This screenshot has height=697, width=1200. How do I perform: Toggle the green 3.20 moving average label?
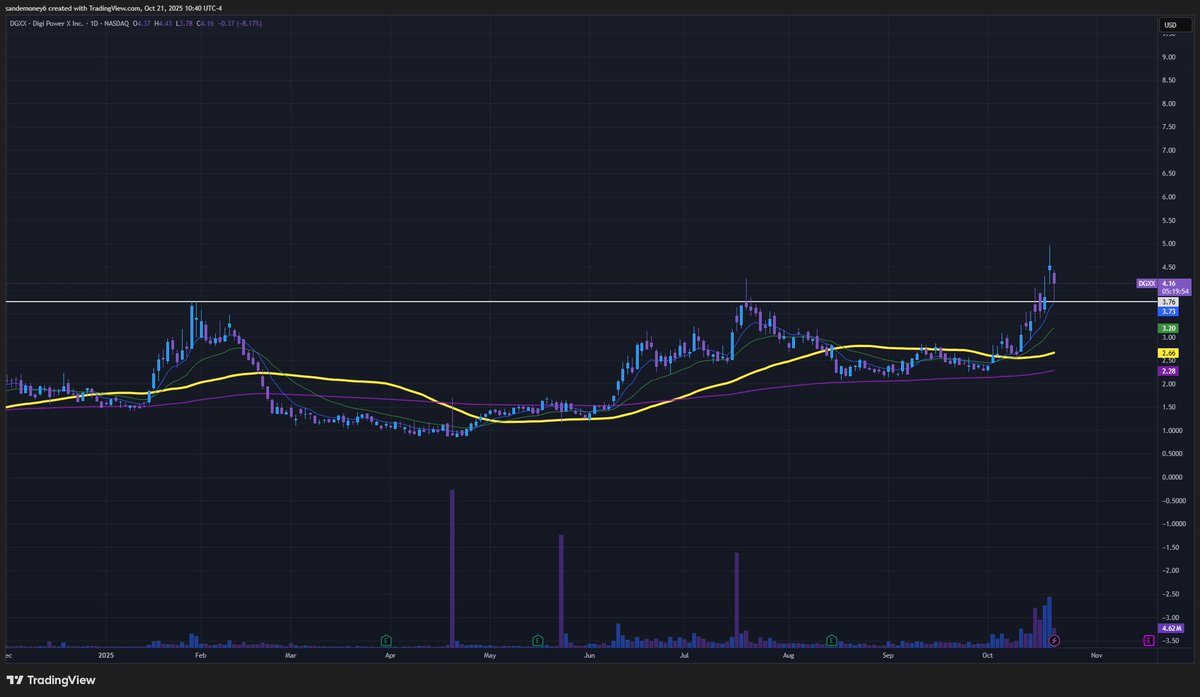pos(1167,327)
